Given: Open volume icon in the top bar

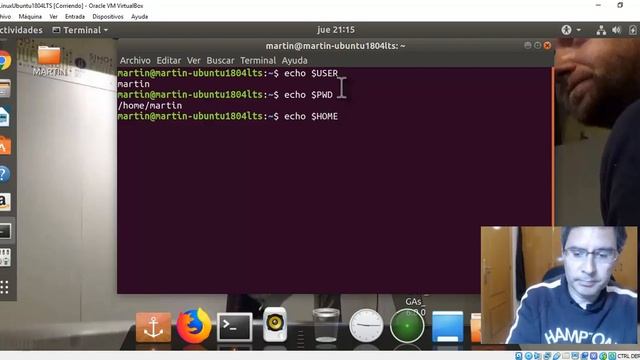Looking at the screenshot, I should pos(616,30).
